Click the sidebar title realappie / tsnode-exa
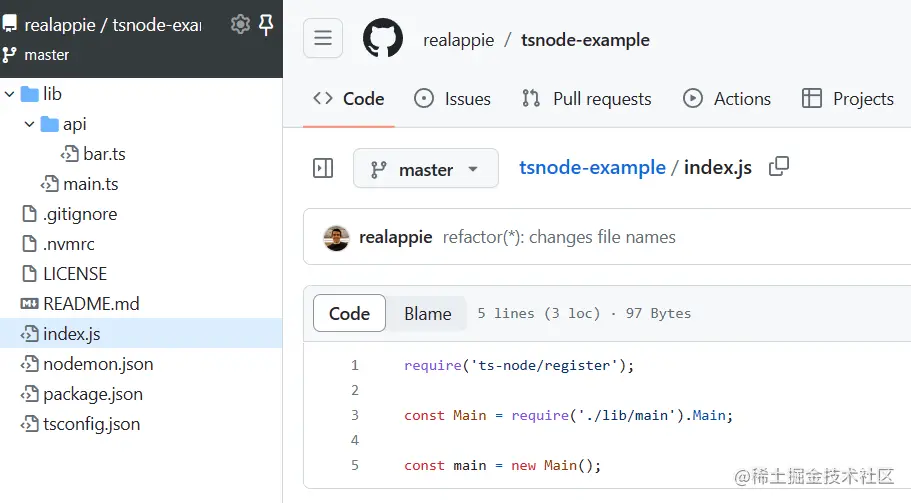Screen dimensions: 911x503 point(113,25)
